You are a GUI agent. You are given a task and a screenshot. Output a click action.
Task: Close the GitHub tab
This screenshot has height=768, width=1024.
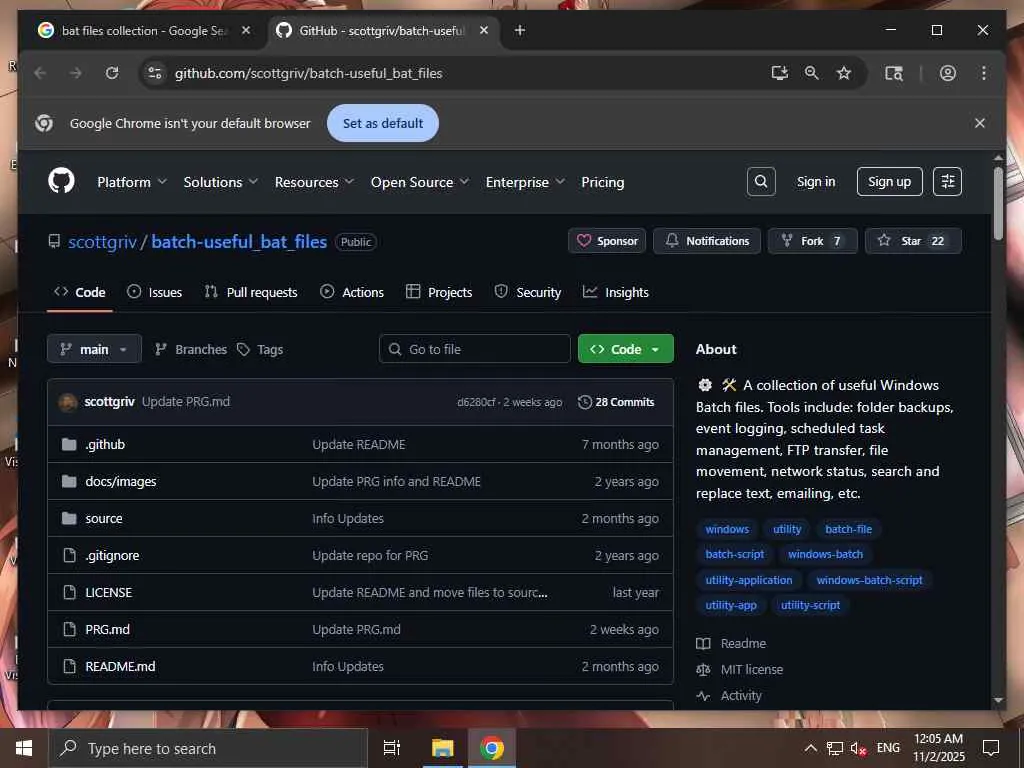pos(484,30)
